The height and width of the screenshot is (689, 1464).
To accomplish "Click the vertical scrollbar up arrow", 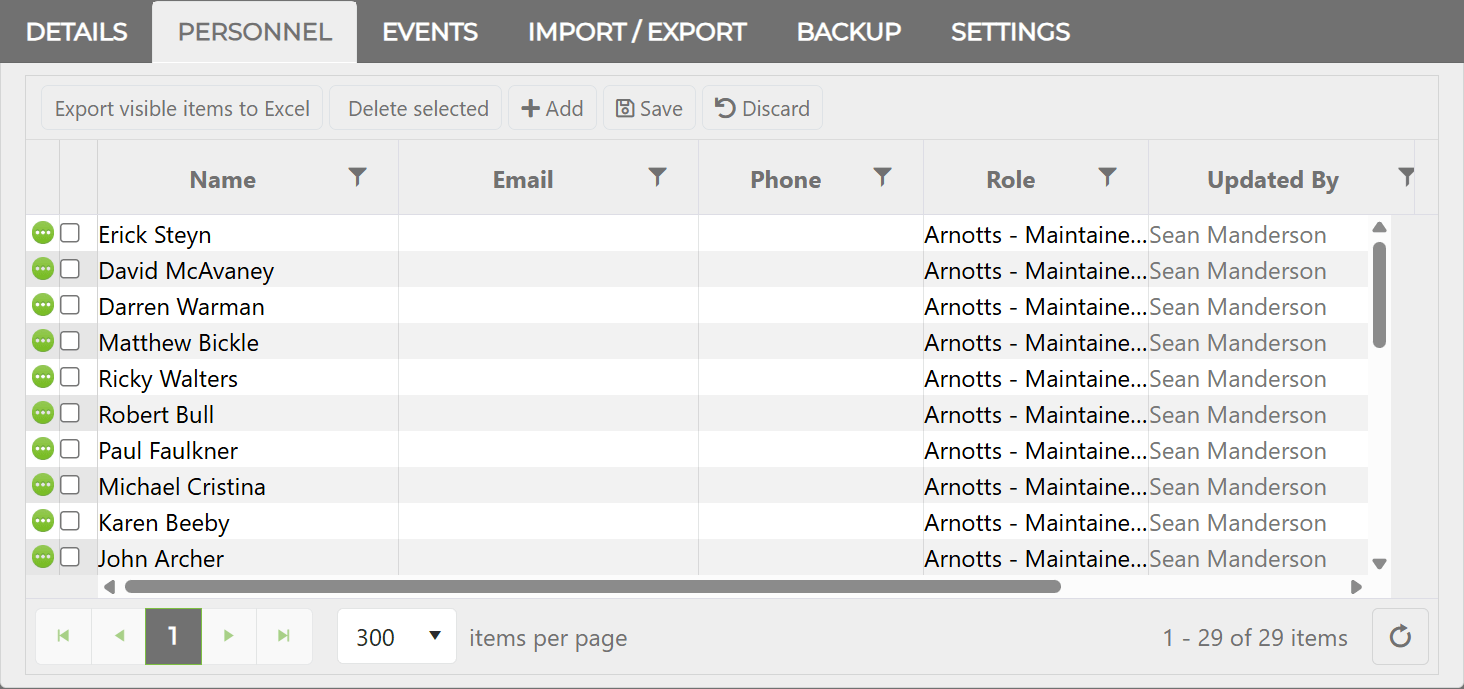I will (x=1379, y=227).
